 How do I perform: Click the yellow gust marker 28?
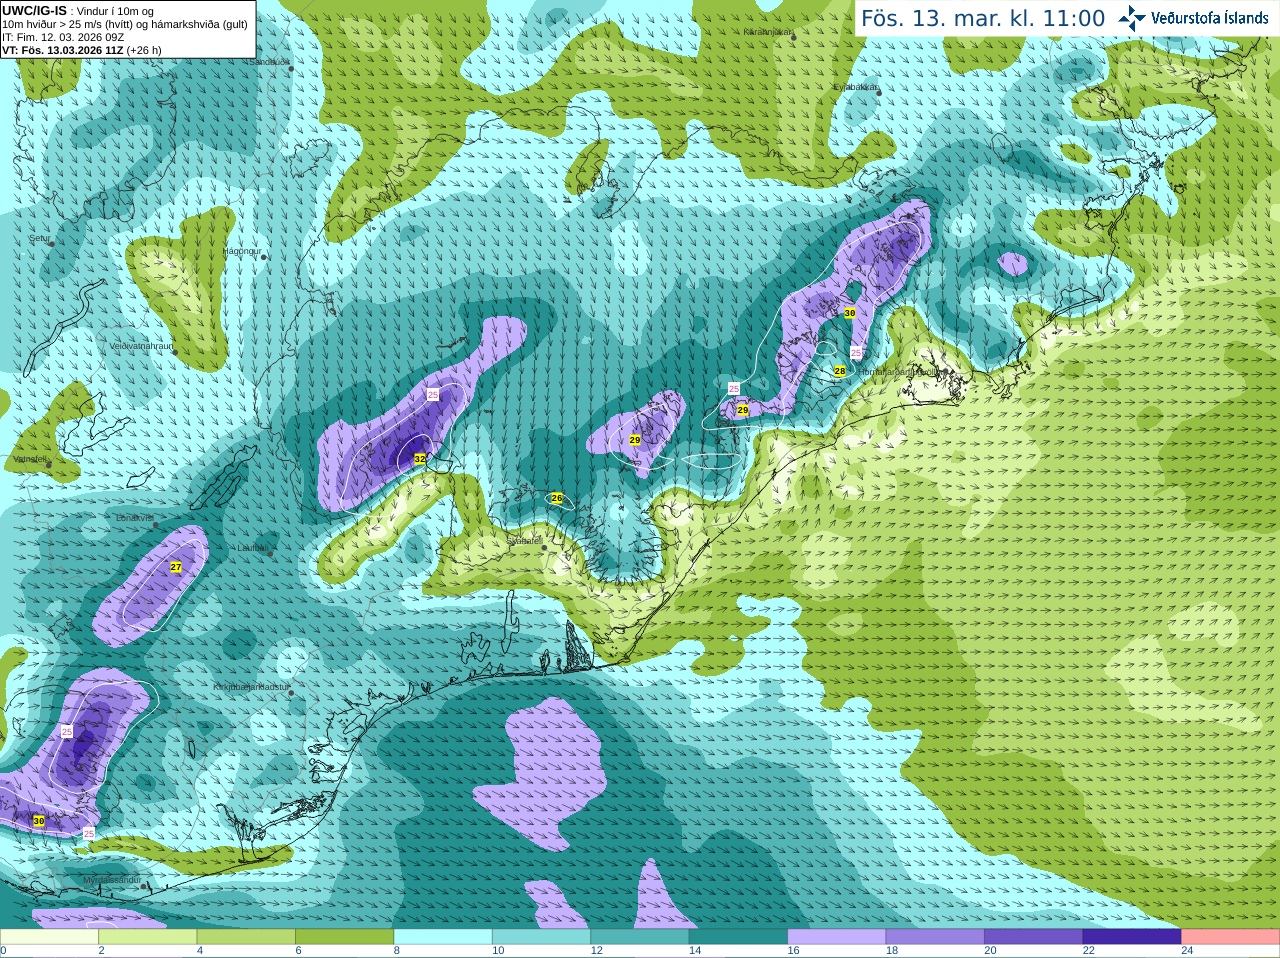tap(840, 371)
